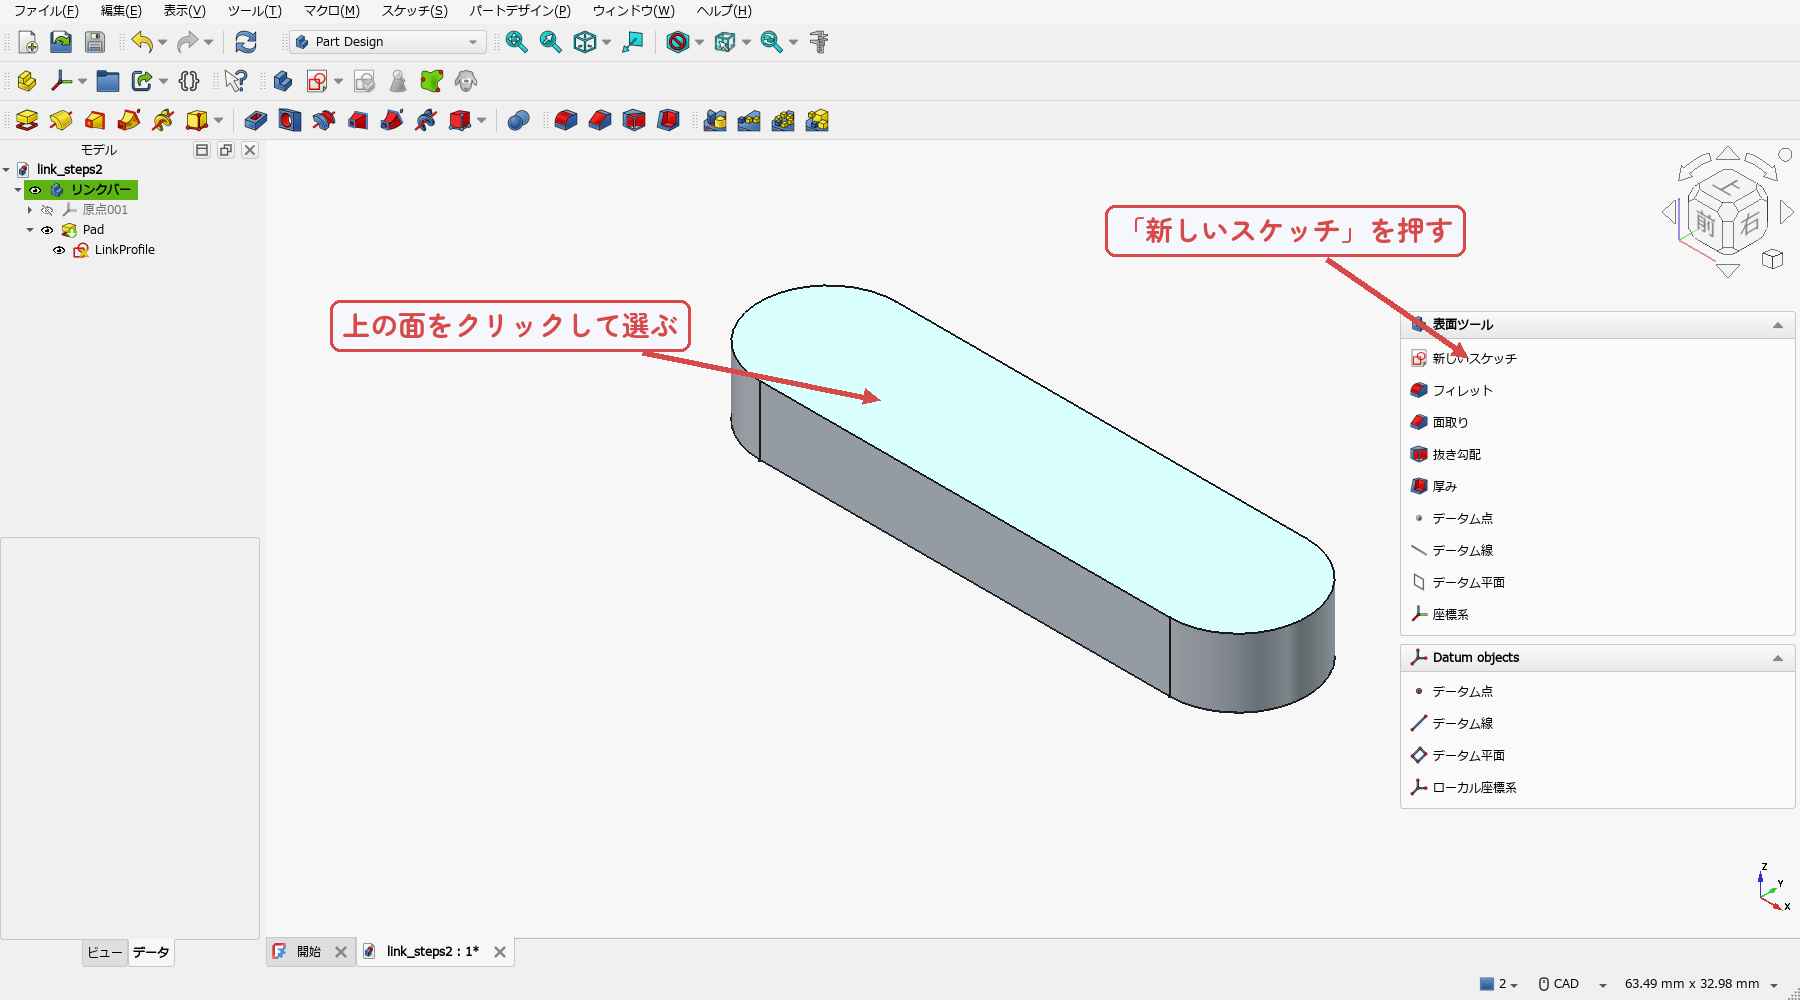Click the Pad tool icon
The image size is (1800, 1000).
27,121
